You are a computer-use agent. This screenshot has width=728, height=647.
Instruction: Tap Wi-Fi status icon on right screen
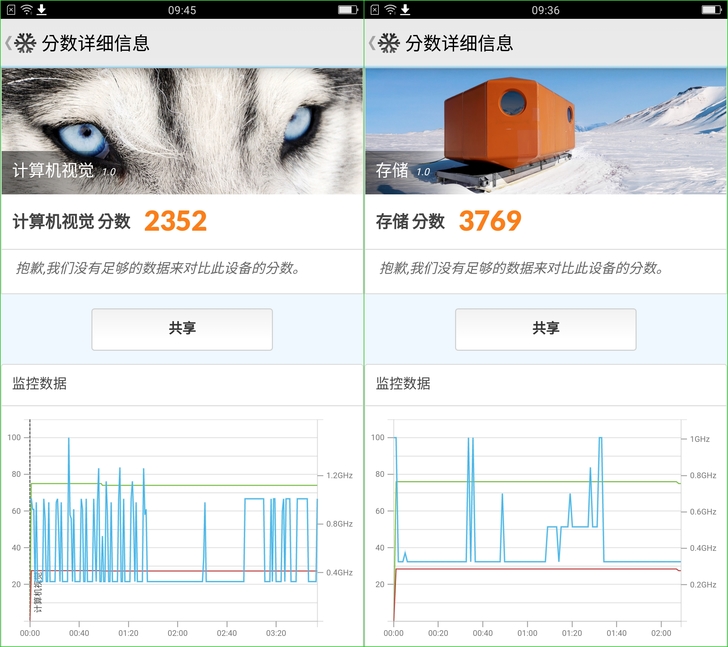tap(390, 9)
